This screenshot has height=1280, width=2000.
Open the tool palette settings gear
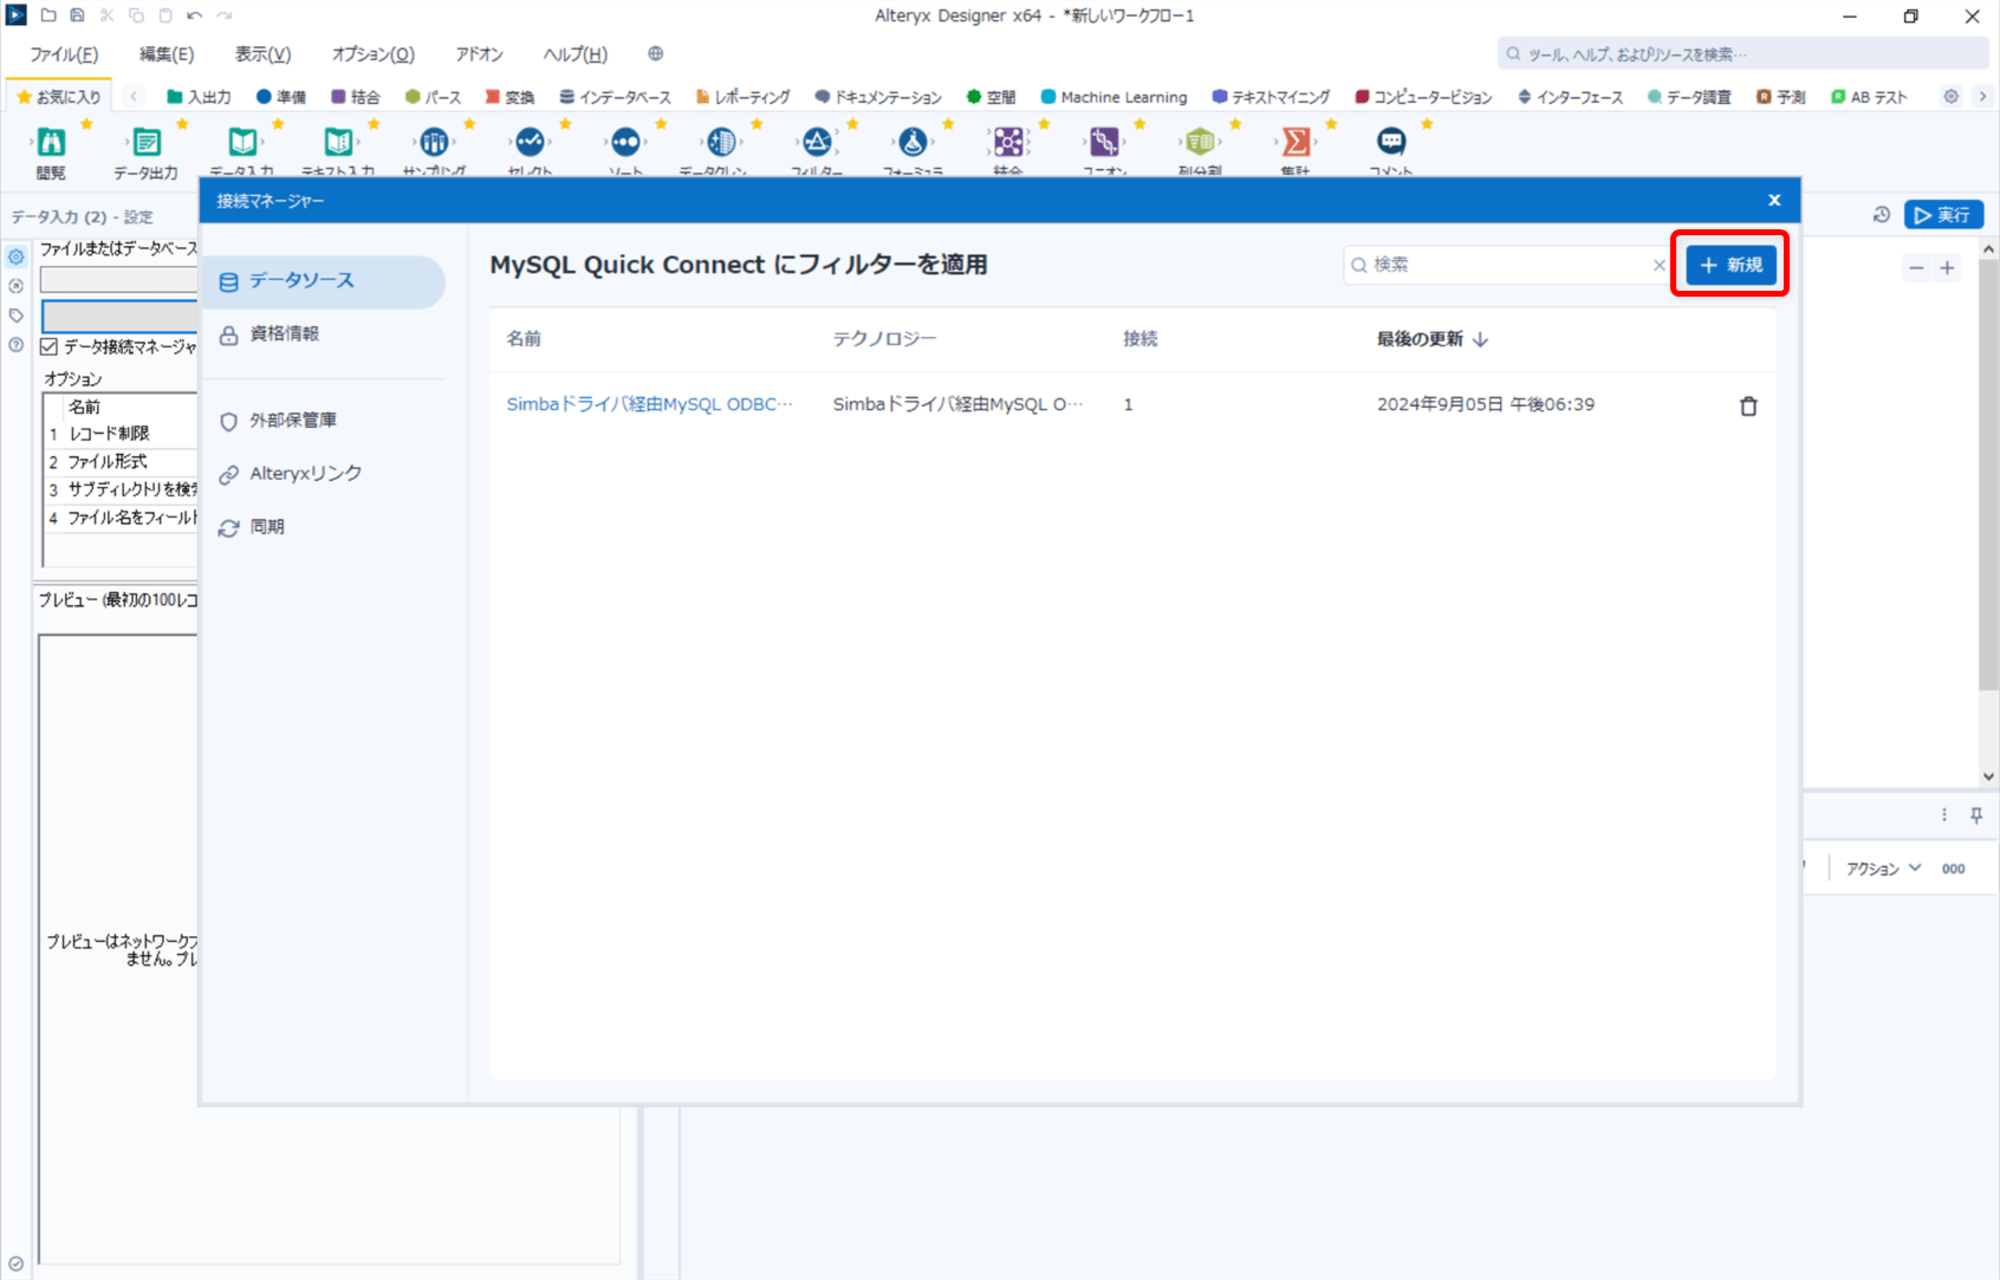1951,97
